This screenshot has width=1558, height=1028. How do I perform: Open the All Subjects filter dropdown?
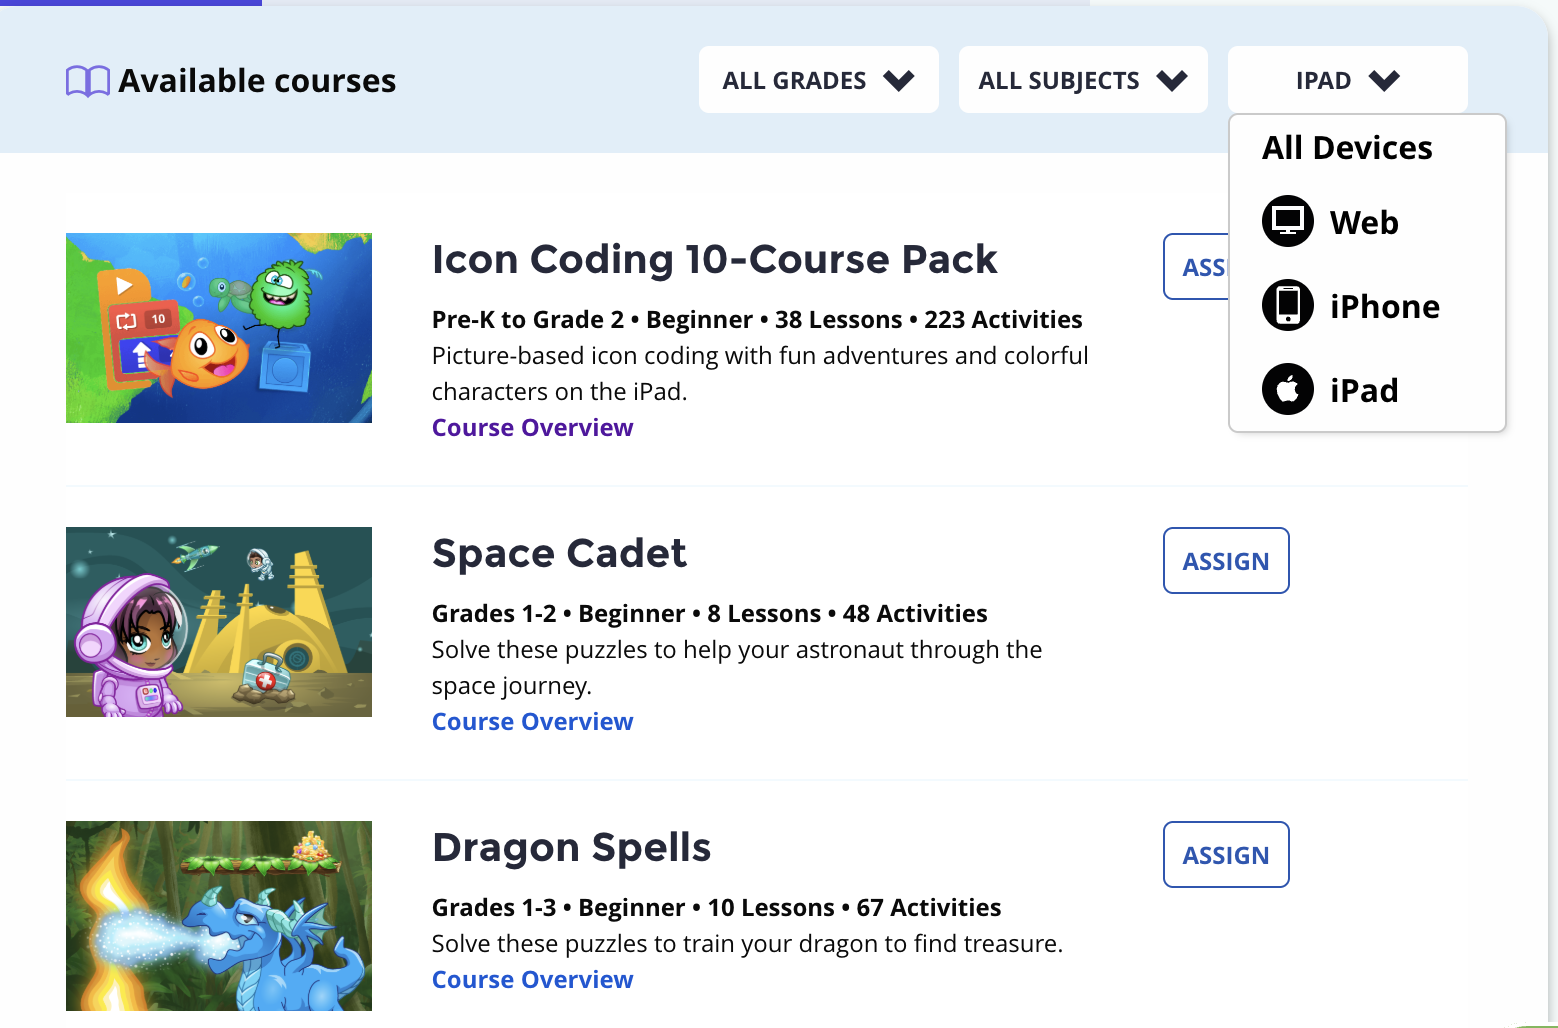point(1082,80)
